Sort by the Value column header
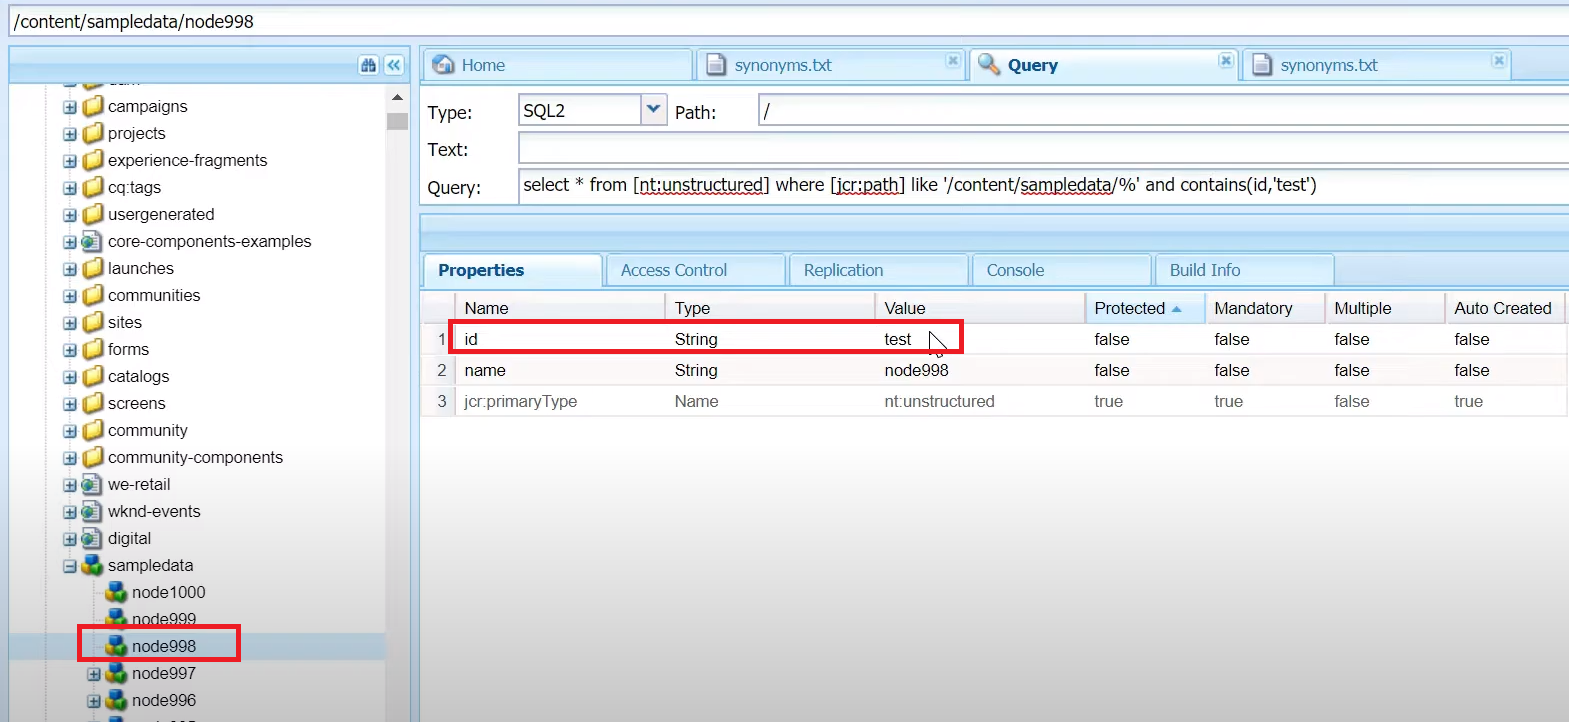The image size is (1569, 722). tap(979, 308)
